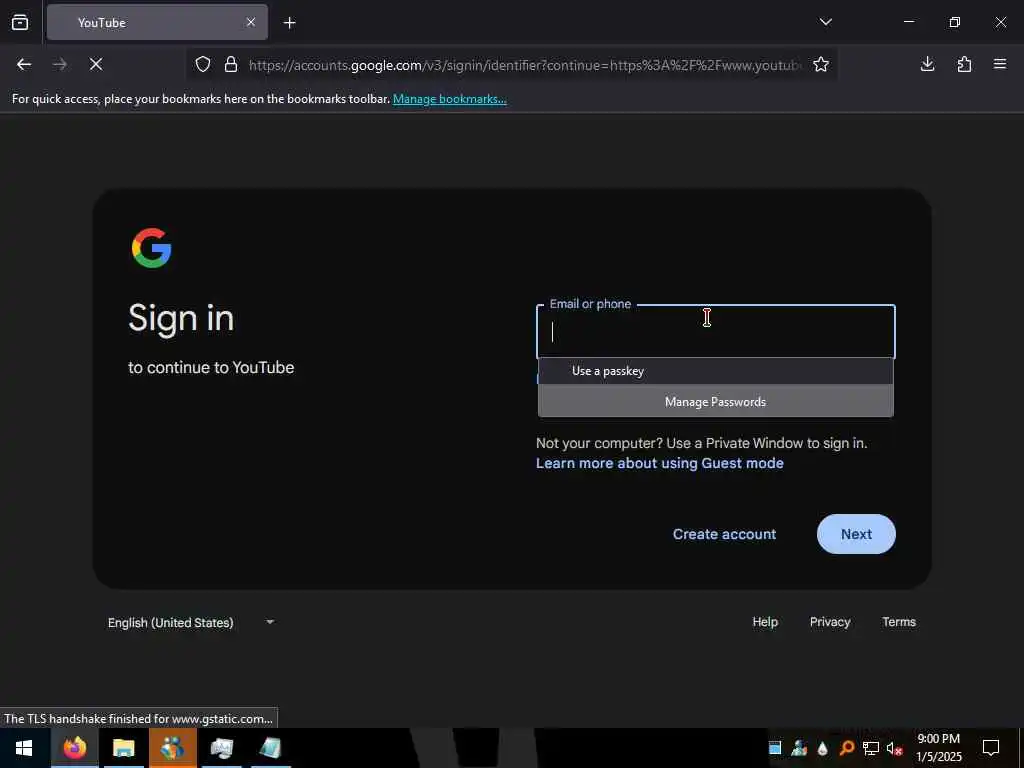
Task: Open the Firefox application menu
Action: pos(1000,64)
